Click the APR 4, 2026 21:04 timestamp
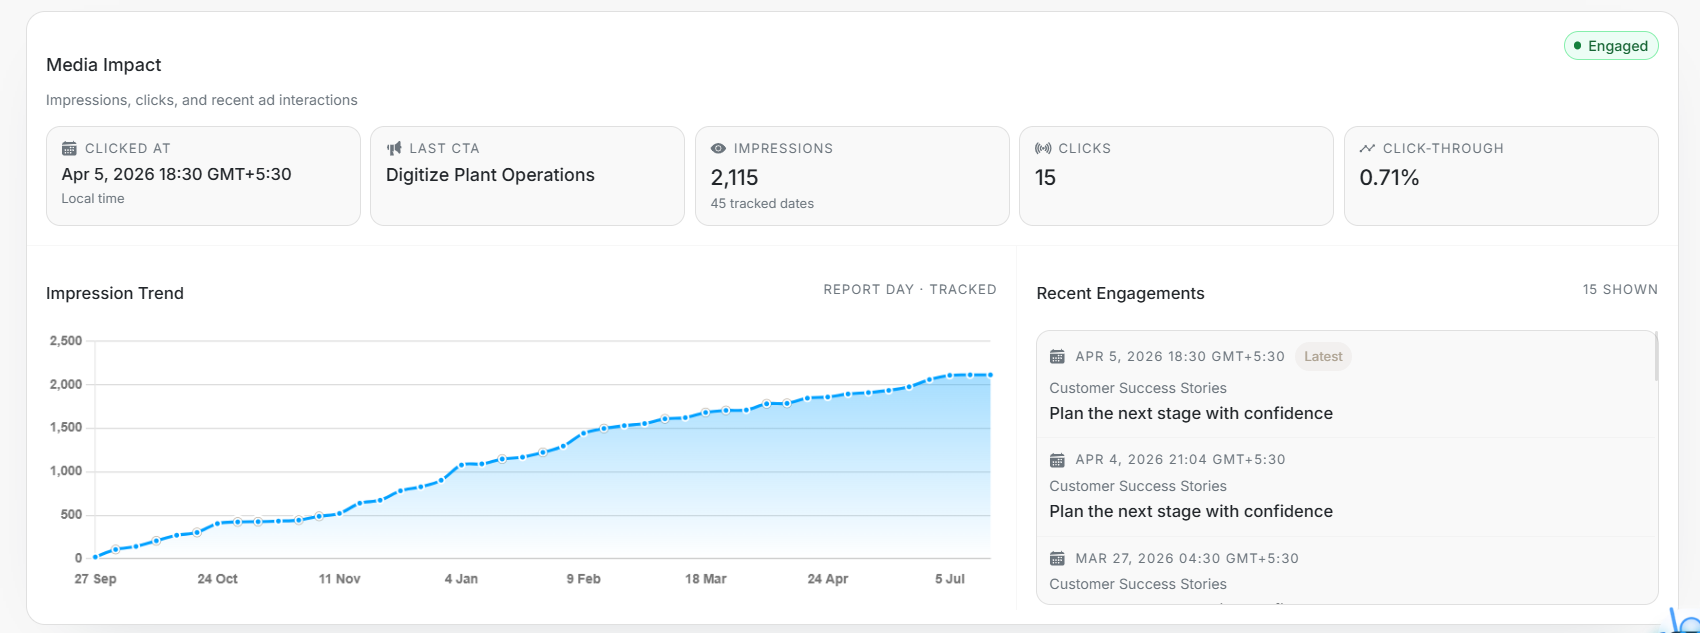1700x633 pixels. click(1181, 460)
